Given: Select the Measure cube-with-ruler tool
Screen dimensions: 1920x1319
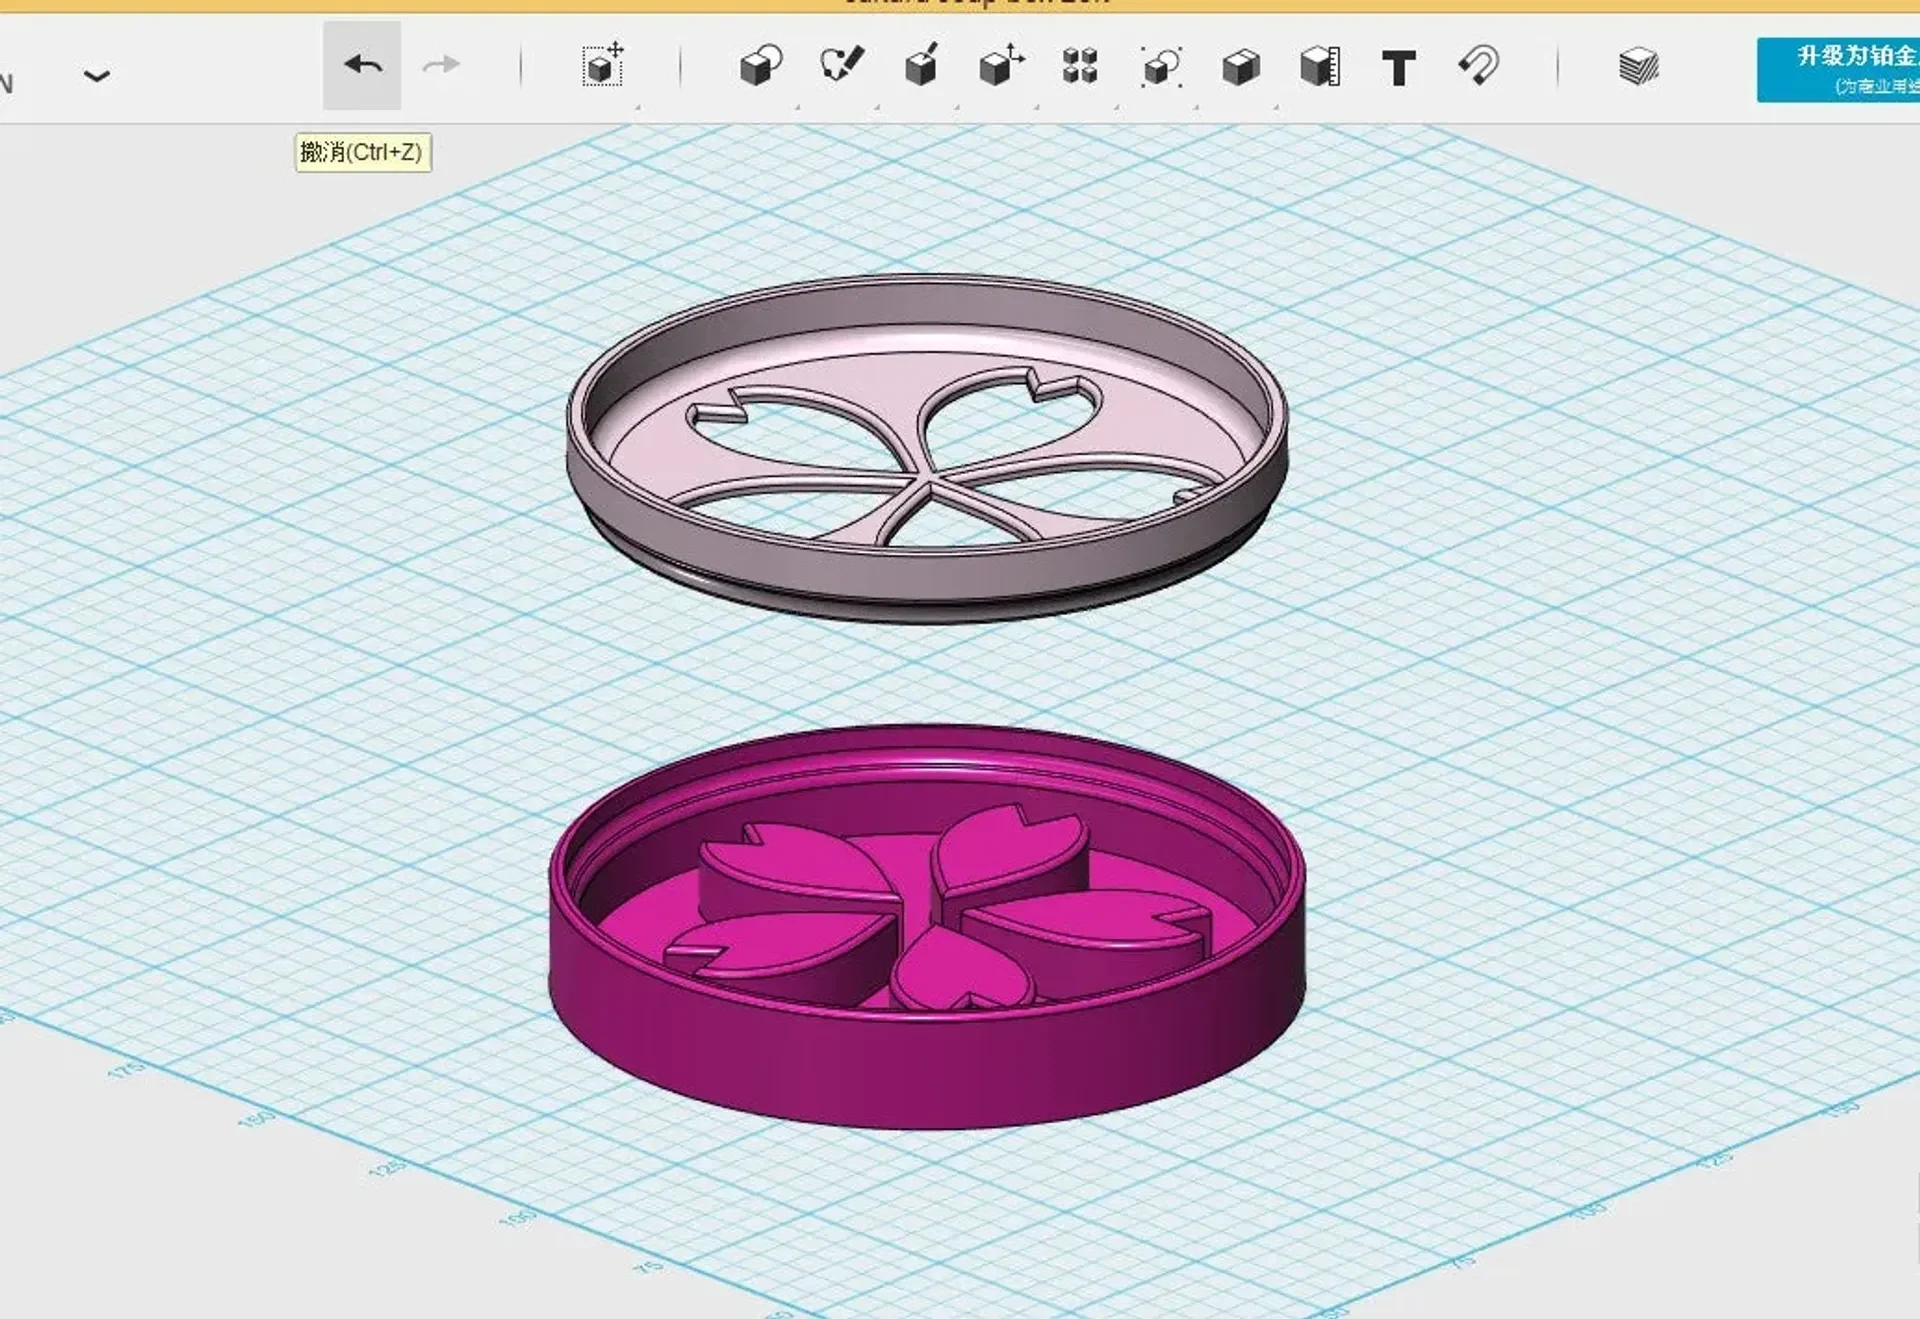Looking at the screenshot, I should tap(1320, 67).
